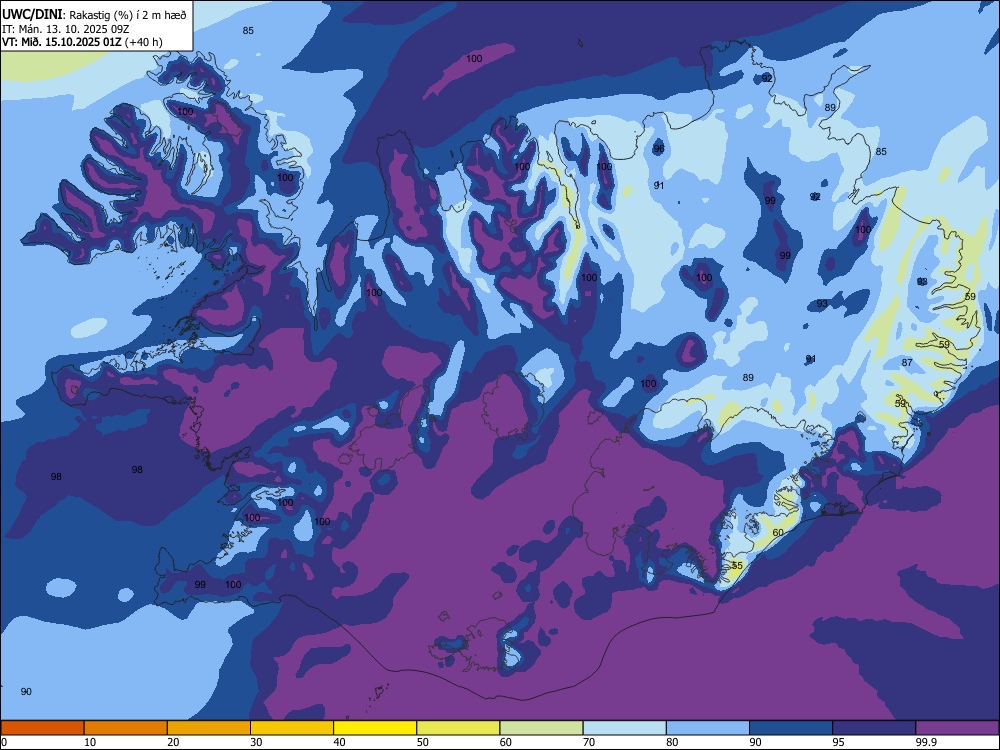Click the legend tick label '10'
This screenshot has height=750, width=1000.
pos(90,742)
